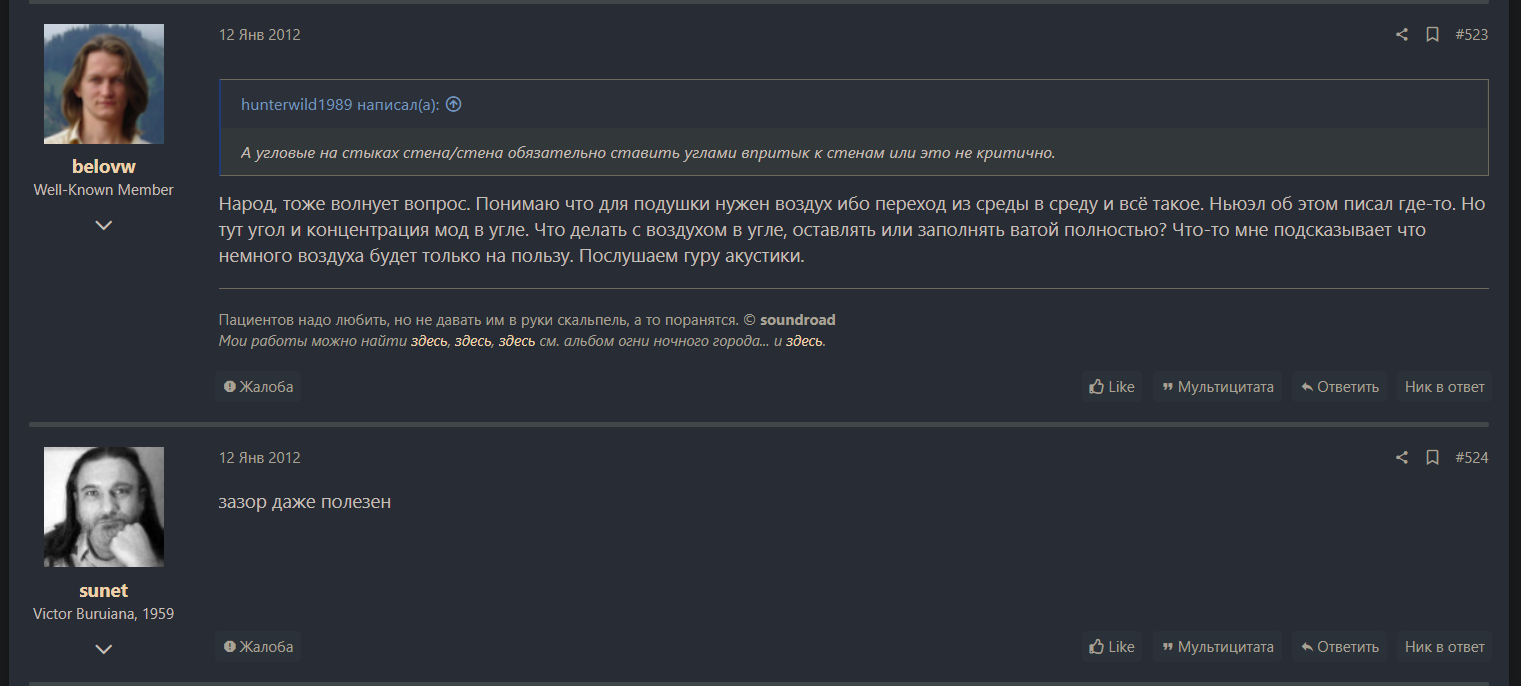1521x686 pixels.
Task: Expand sunet's user info chevron
Action: [103, 649]
